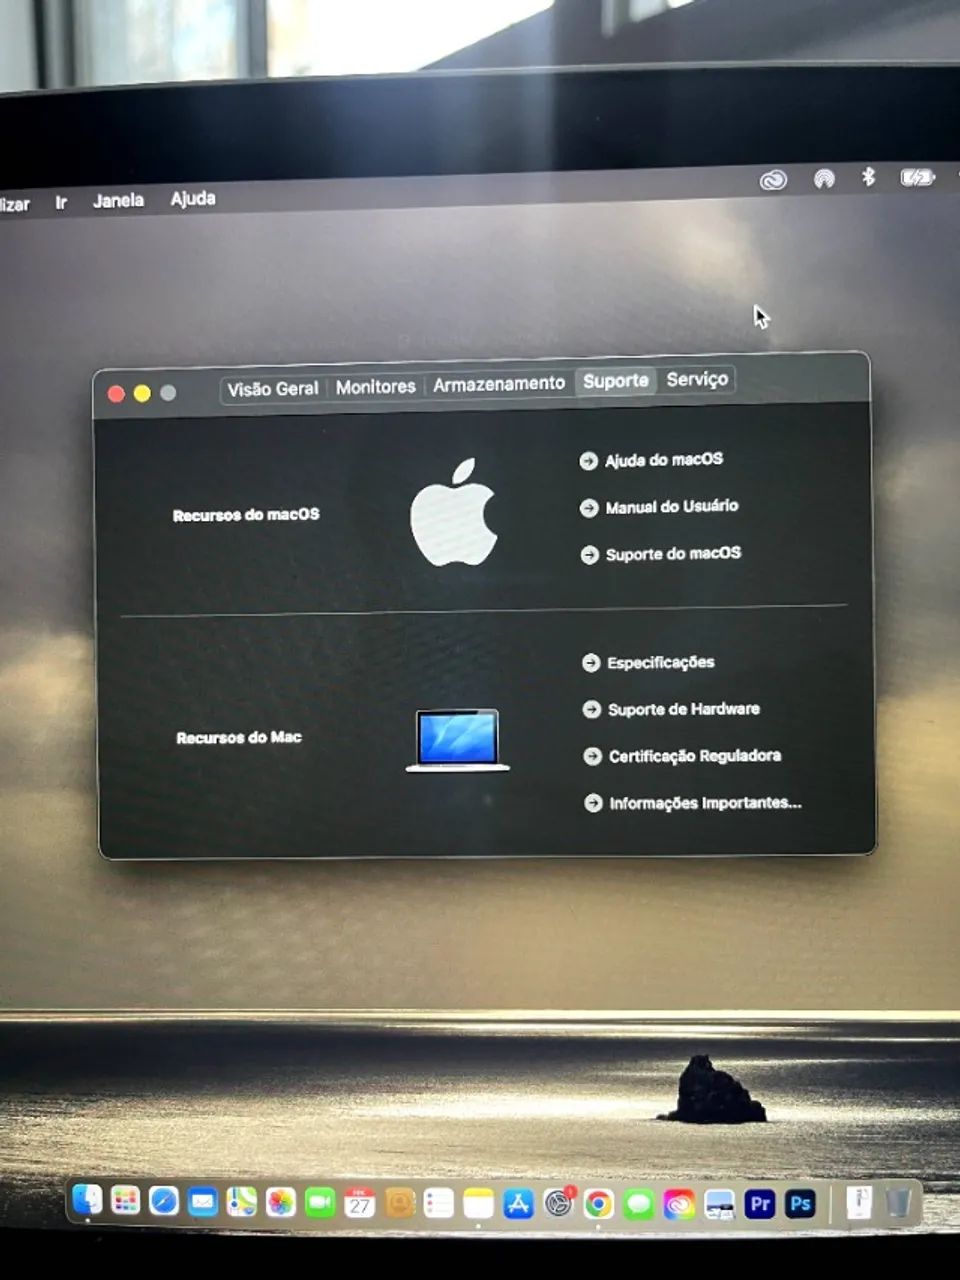
Task: Open Finder from the dock
Action: 87,1199
